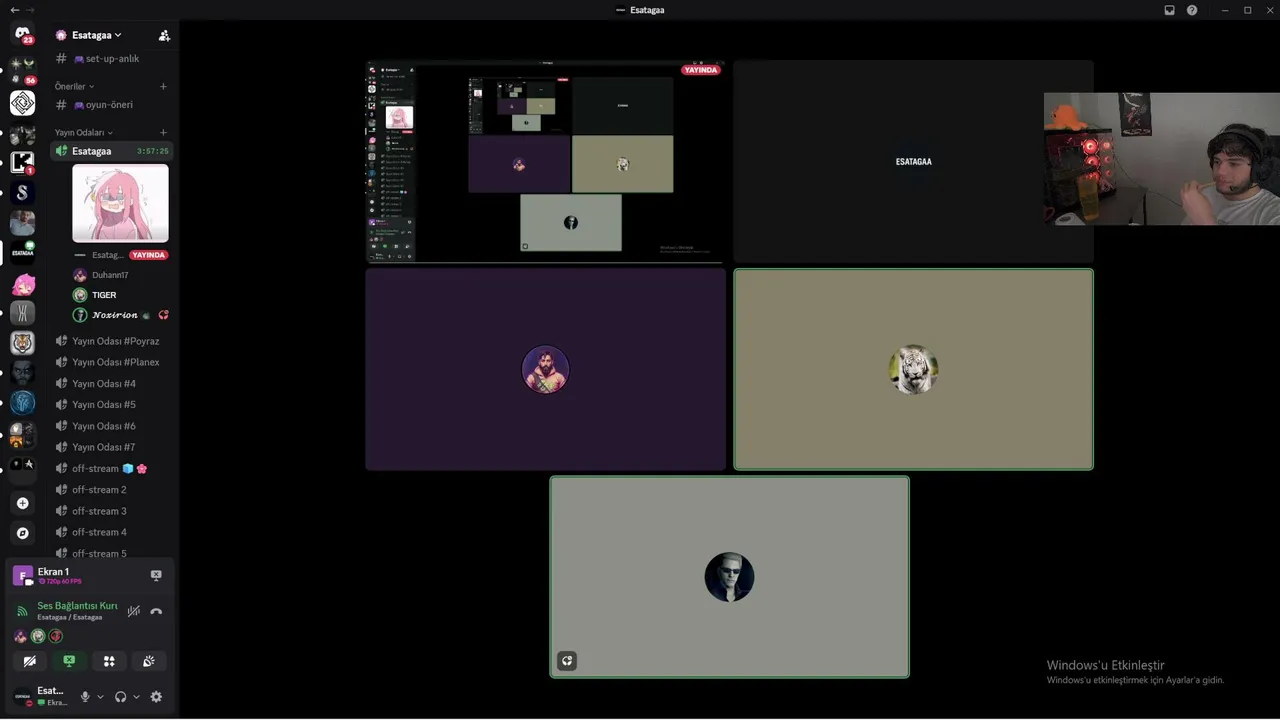Screen dimensions: 1280x720
Task: Join the off-stream 2 voice channel
Action: click(x=112, y=490)
